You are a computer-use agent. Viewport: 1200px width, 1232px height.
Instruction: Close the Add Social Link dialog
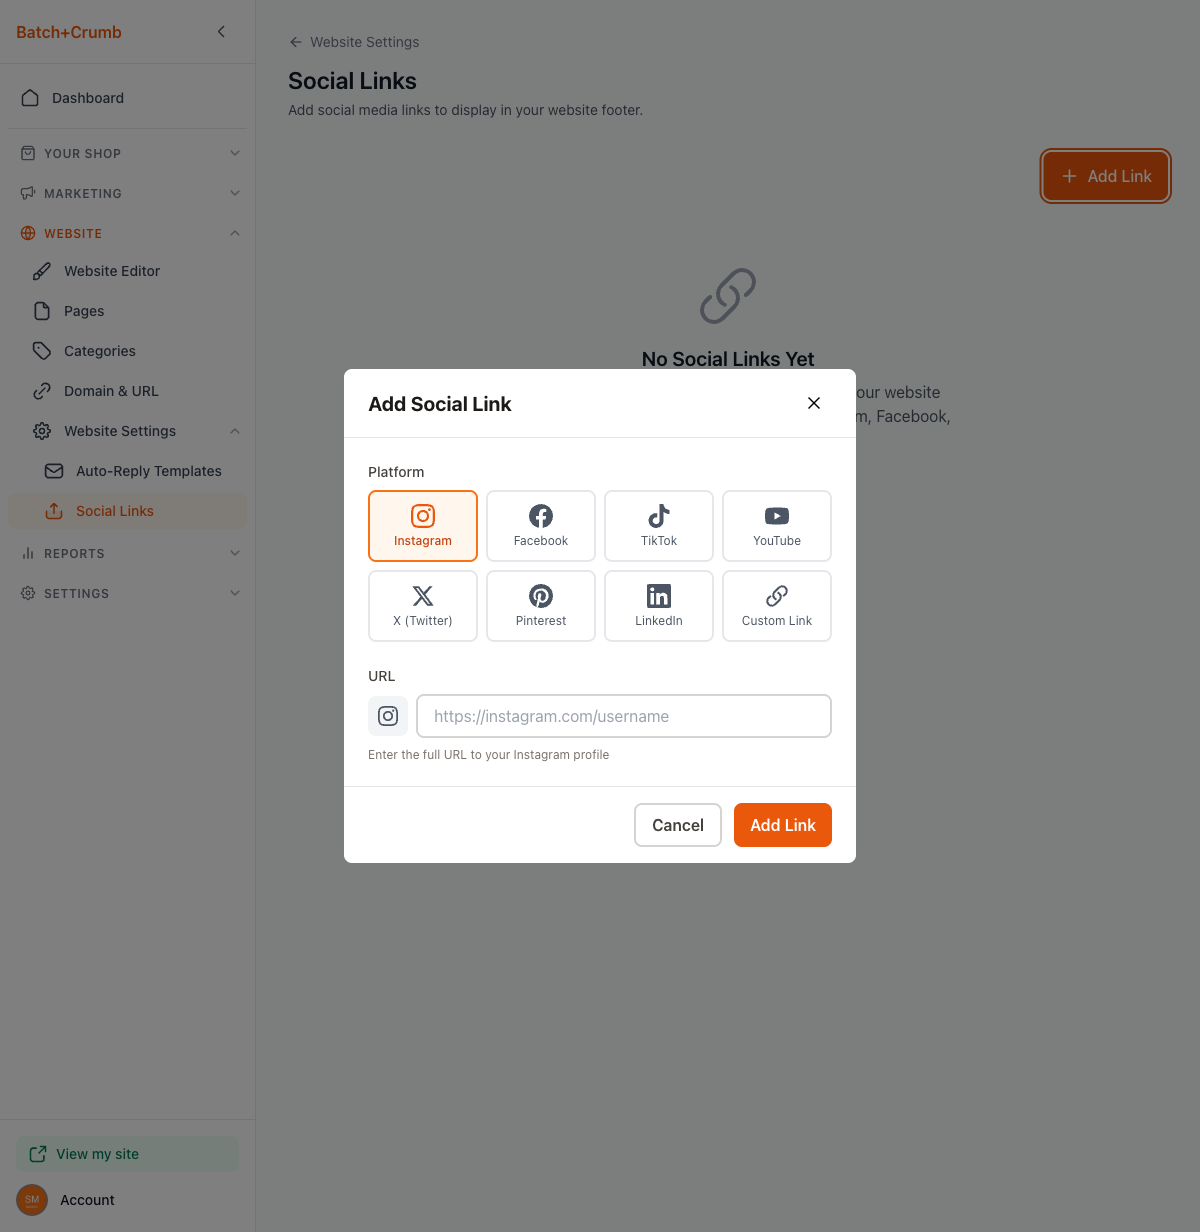[814, 403]
